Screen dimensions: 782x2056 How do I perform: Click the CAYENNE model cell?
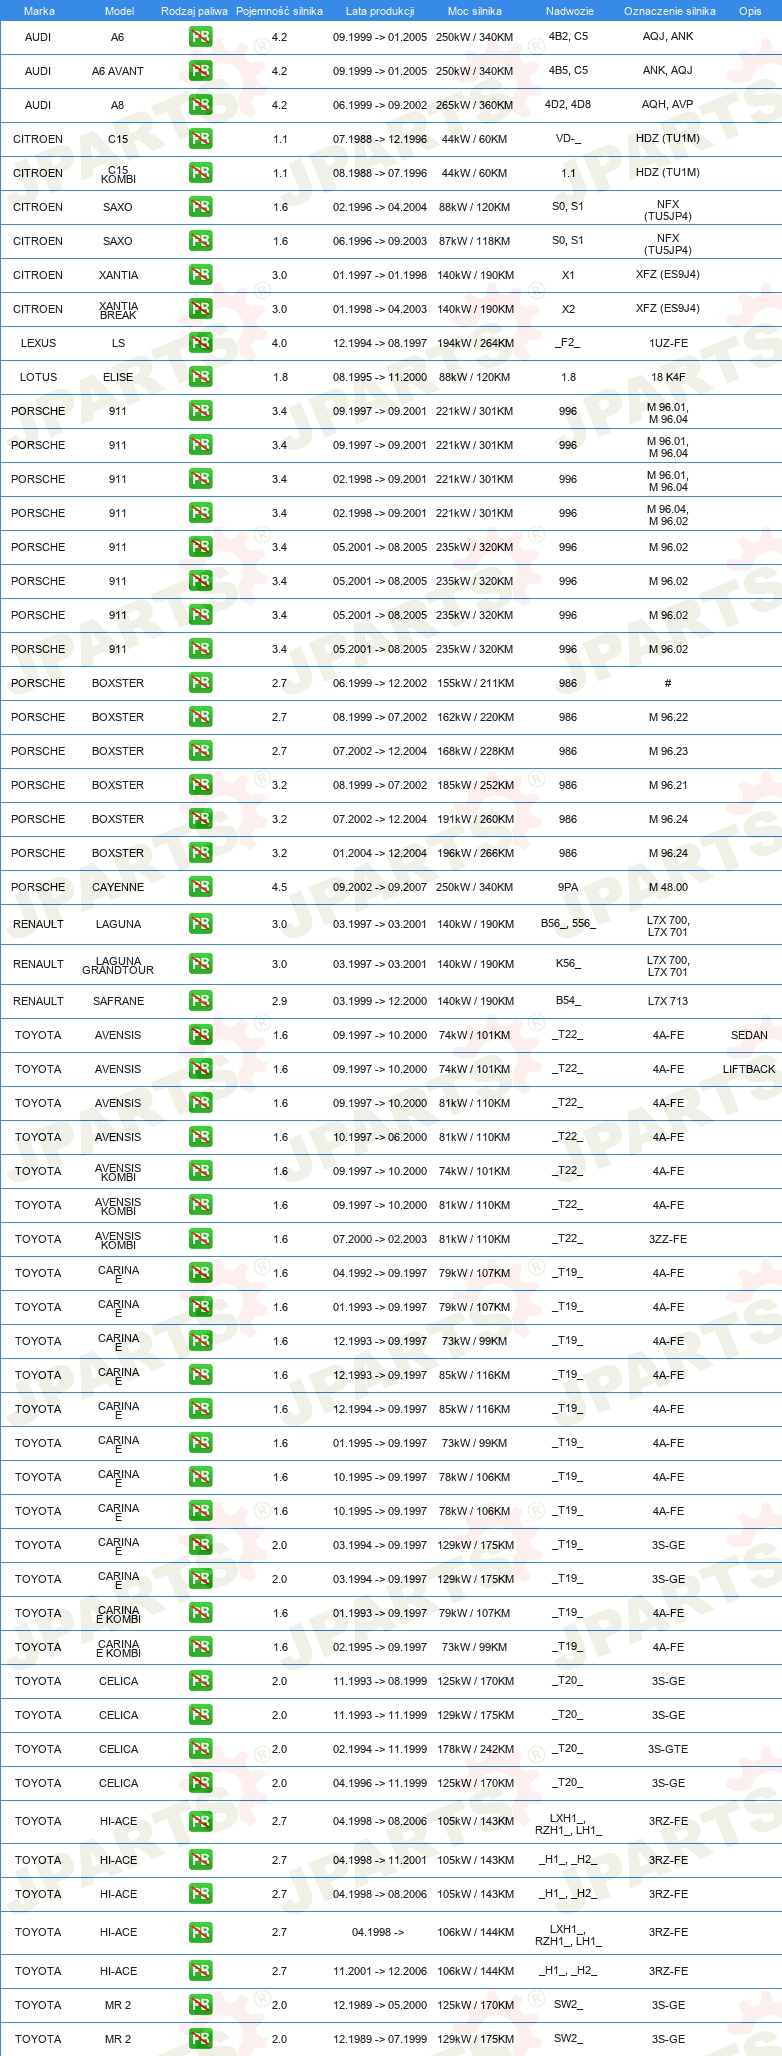(118, 887)
